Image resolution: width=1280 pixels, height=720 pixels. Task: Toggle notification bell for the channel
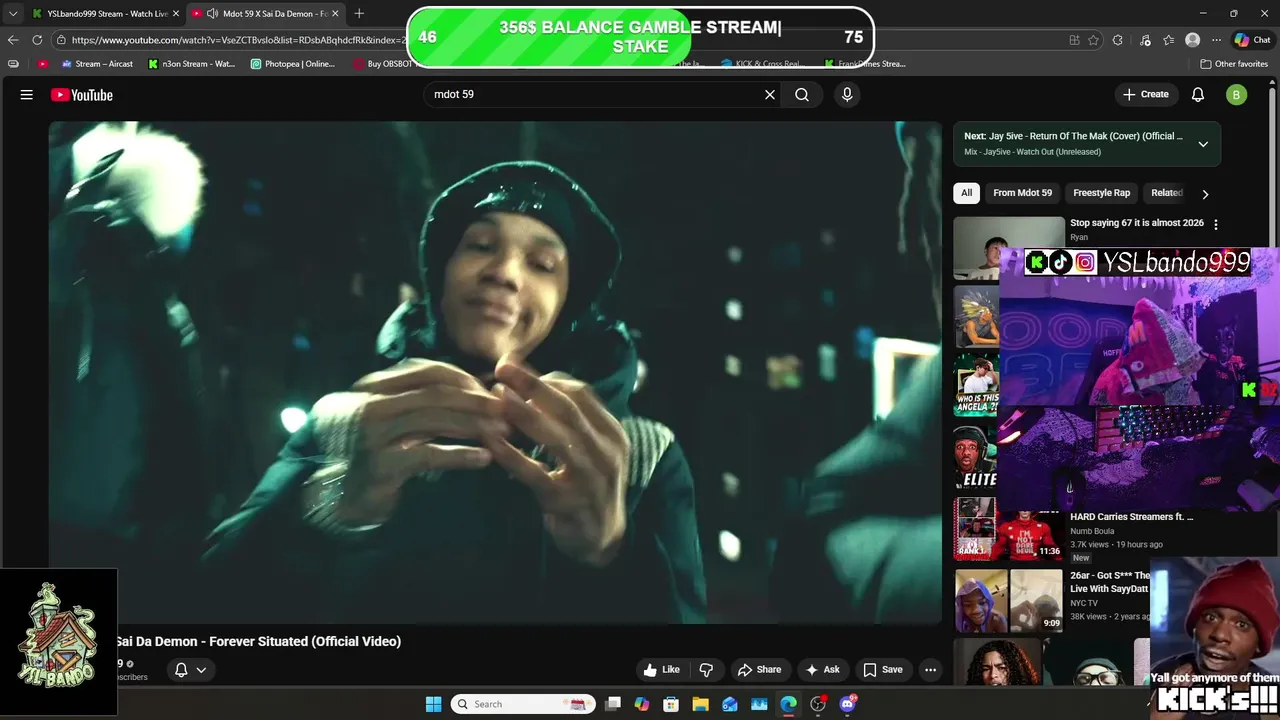point(190,670)
